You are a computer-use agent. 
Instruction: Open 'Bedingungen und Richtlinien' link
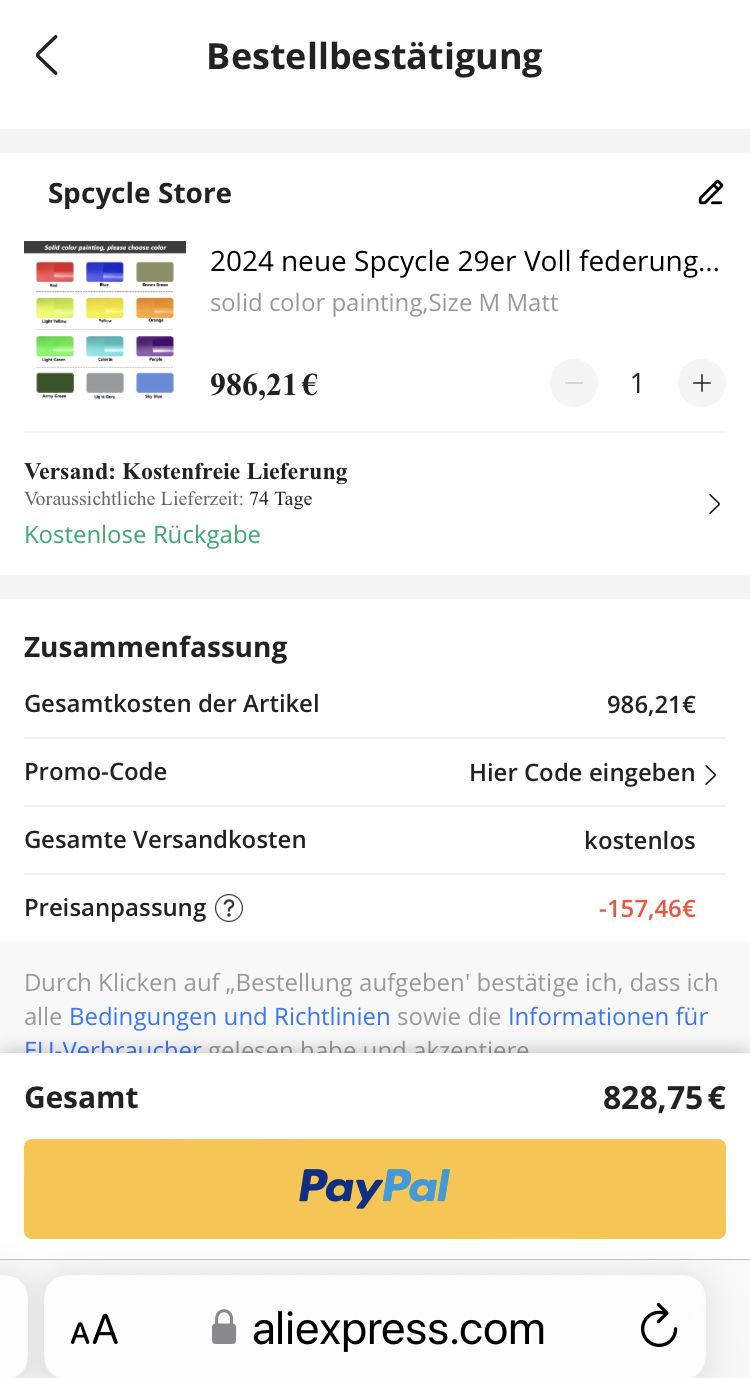[229, 1017]
